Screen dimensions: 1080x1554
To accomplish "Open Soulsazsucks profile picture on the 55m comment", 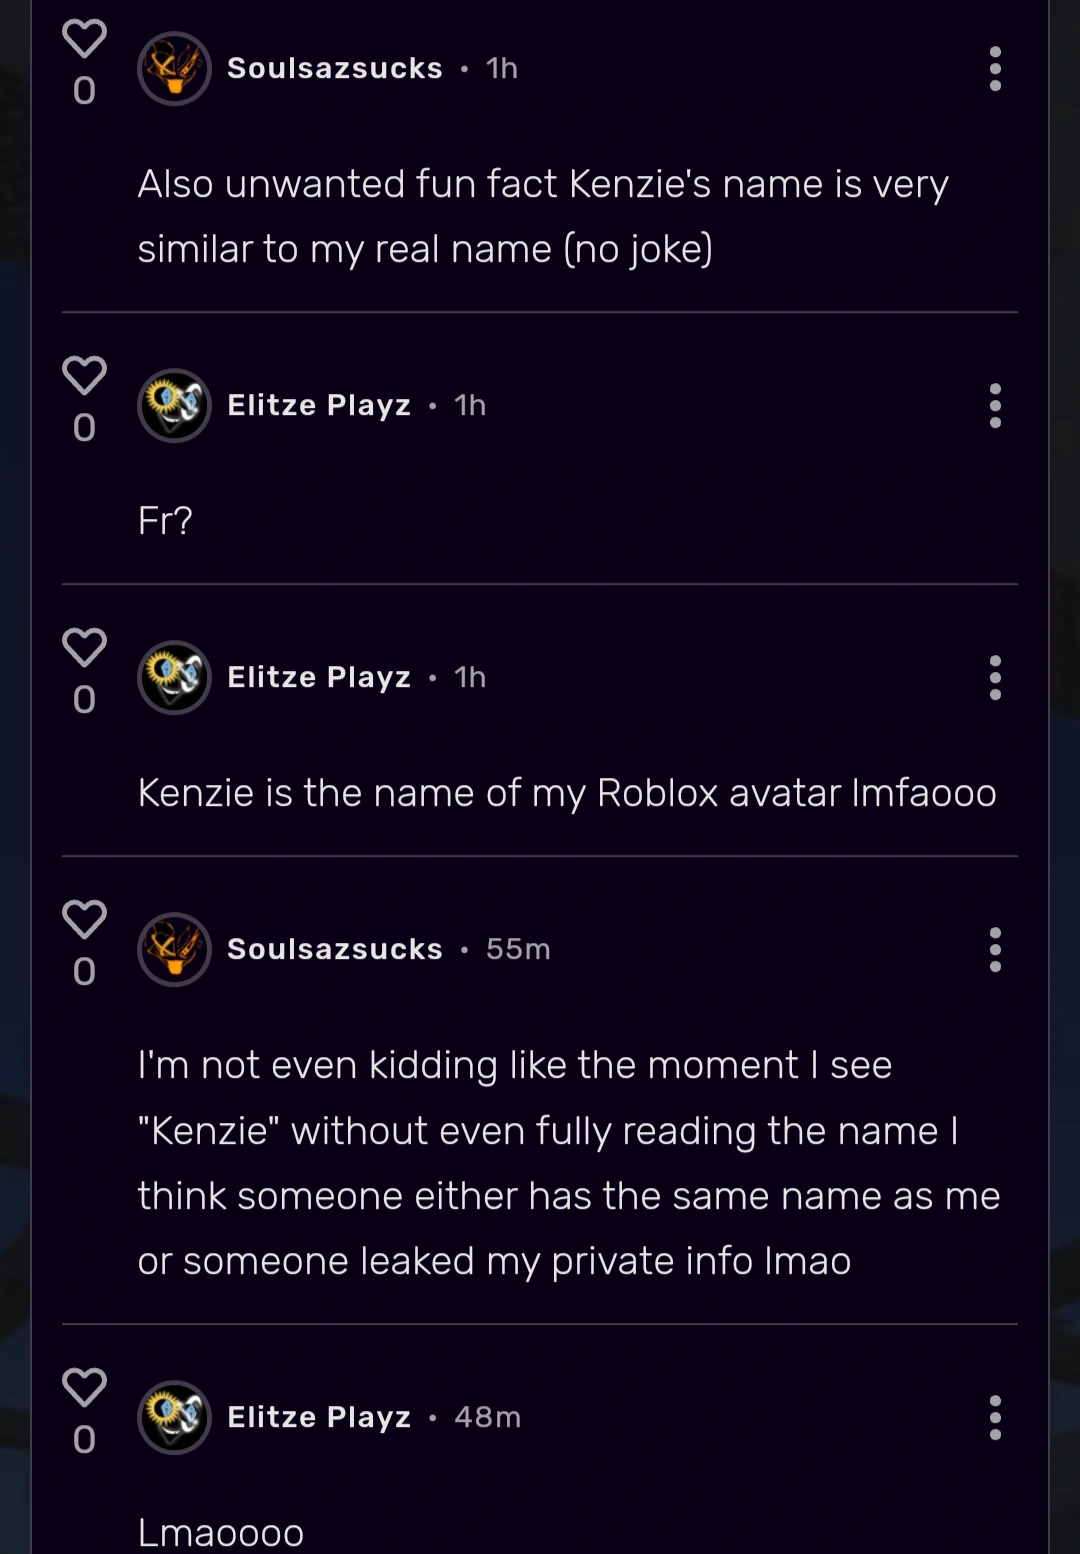I will coord(174,950).
